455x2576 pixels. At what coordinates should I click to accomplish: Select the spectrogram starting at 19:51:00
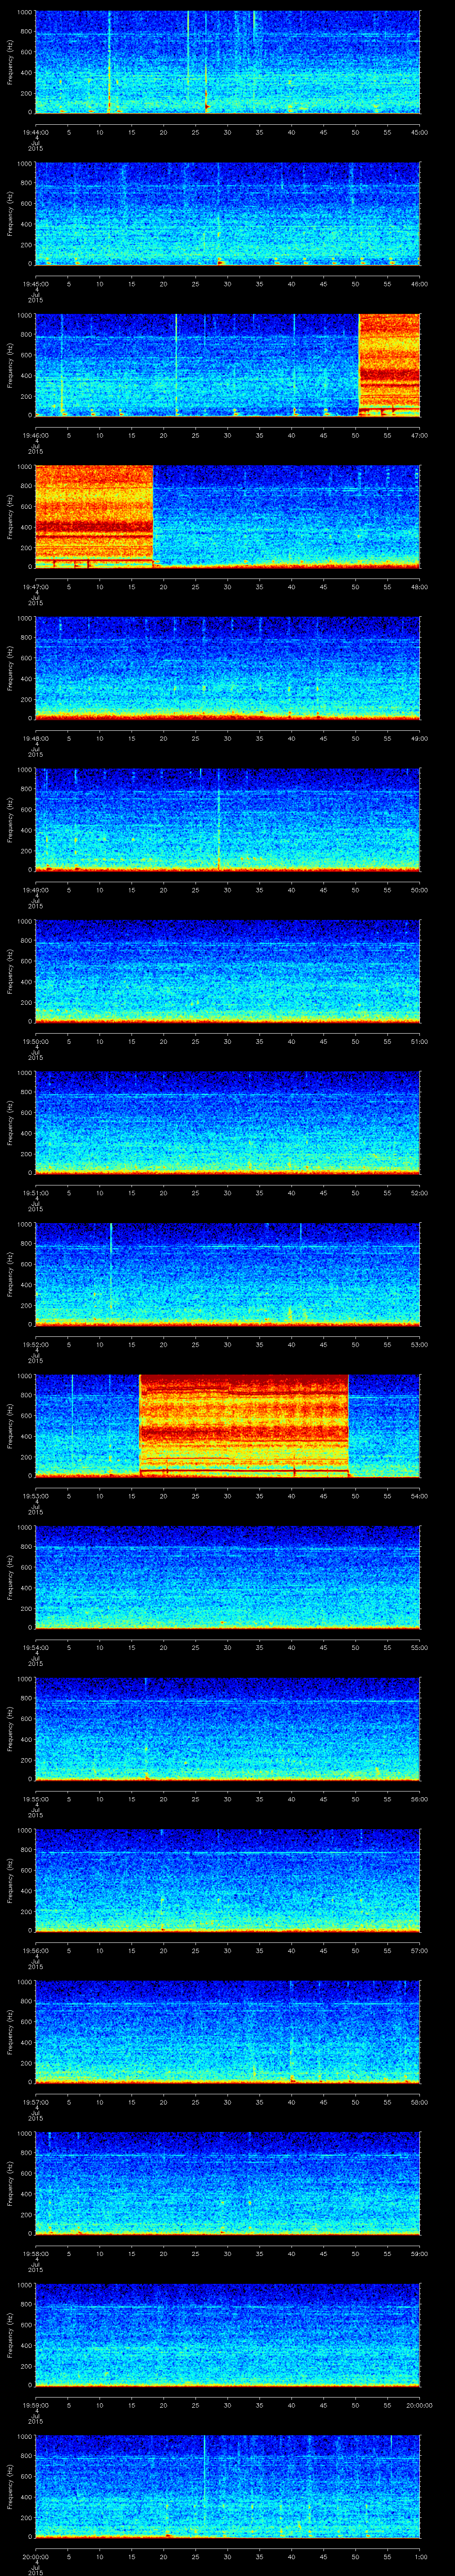pyautogui.click(x=227, y=1122)
